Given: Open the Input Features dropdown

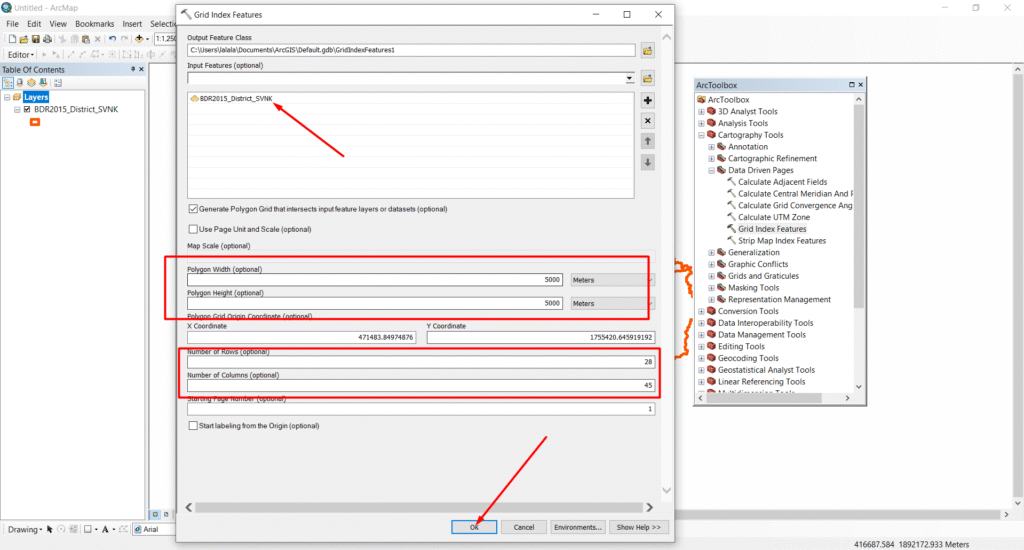Looking at the screenshot, I should click(630, 78).
